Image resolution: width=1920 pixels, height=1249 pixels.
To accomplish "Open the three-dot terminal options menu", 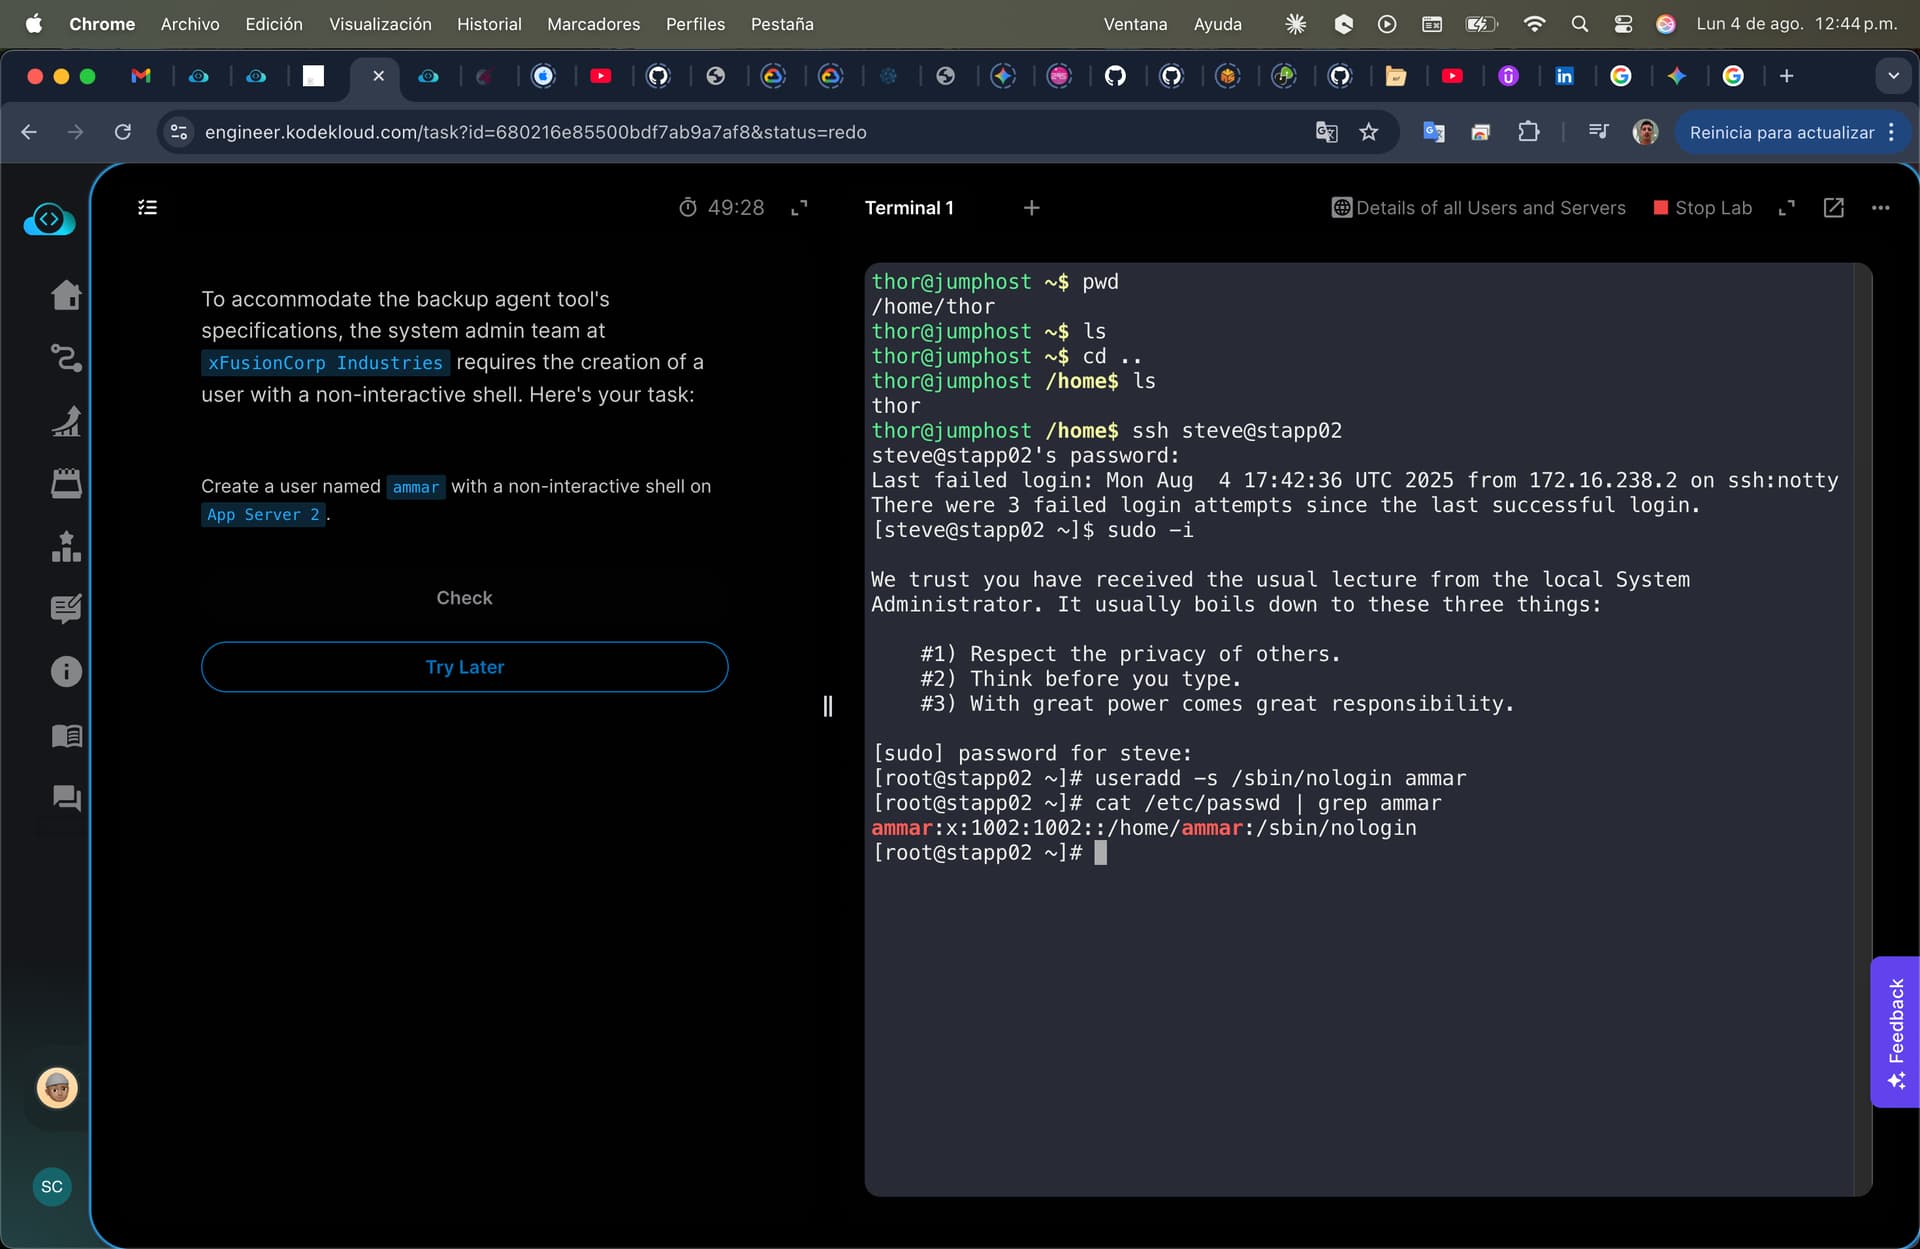I will tap(1880, 208).
